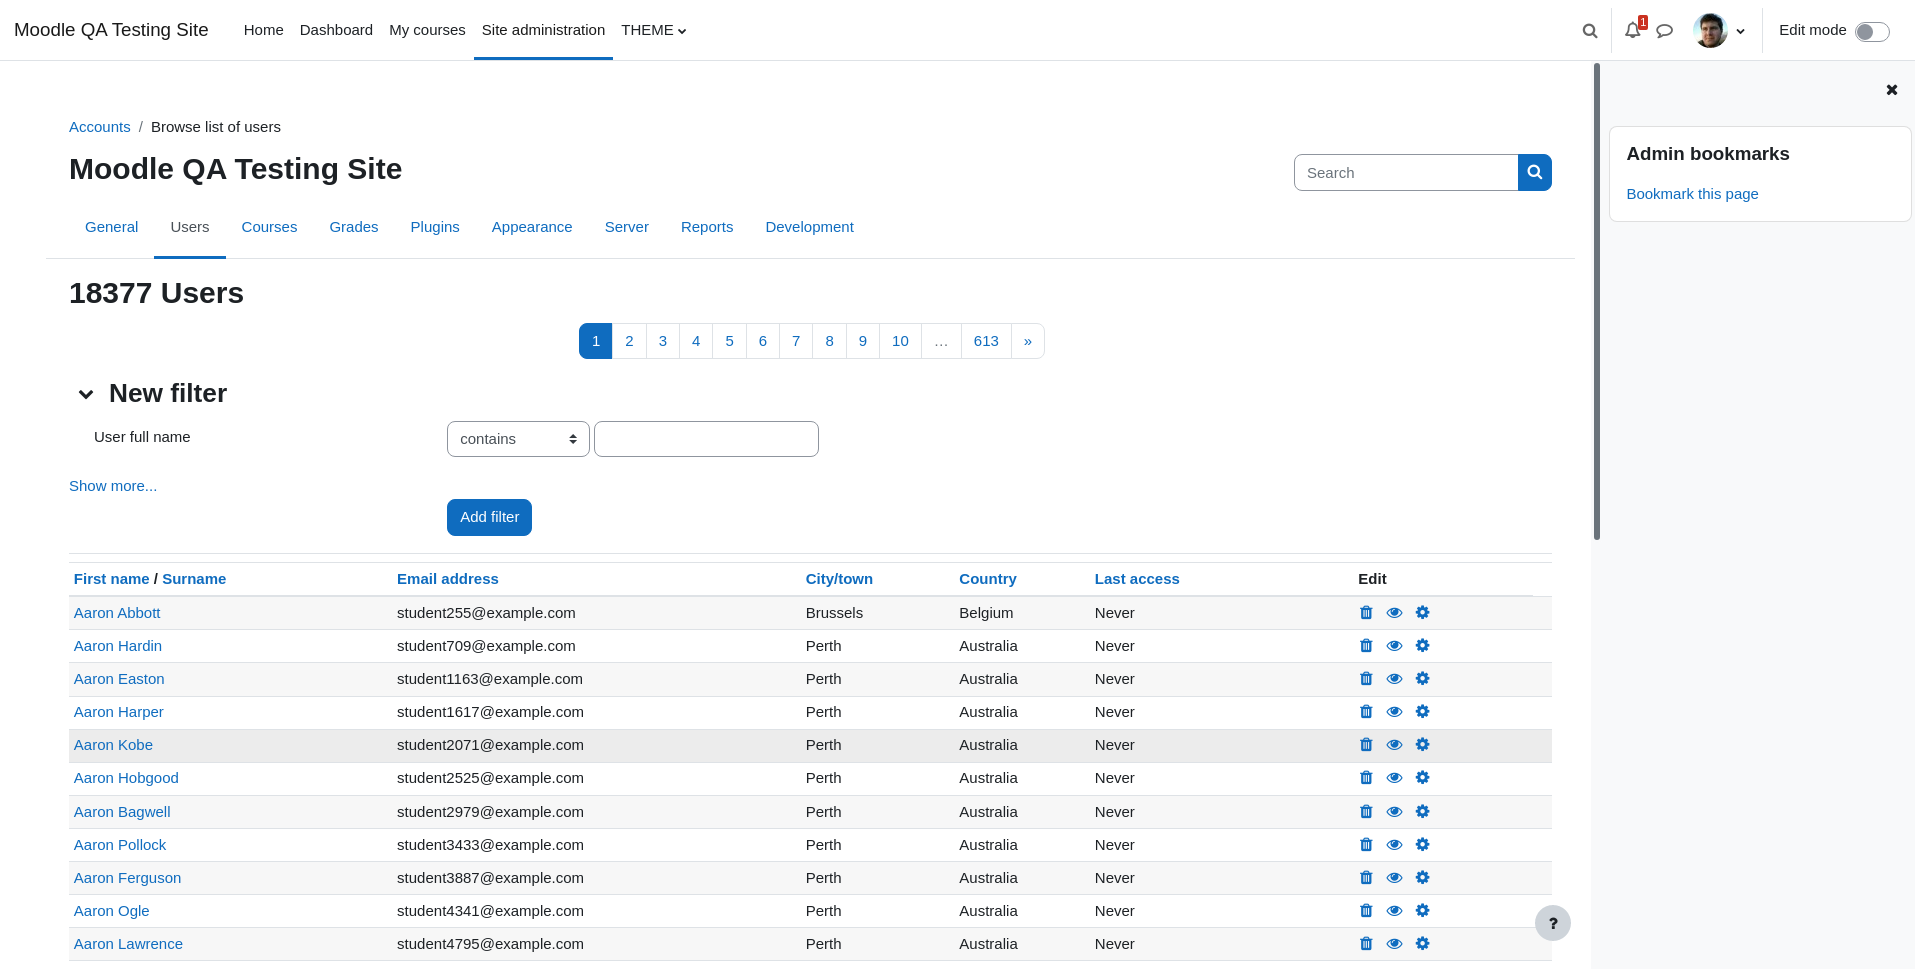Delete user Aaron Bagwell
This screenshot has height=969, width=1915.
click(x=1366, y=812)
